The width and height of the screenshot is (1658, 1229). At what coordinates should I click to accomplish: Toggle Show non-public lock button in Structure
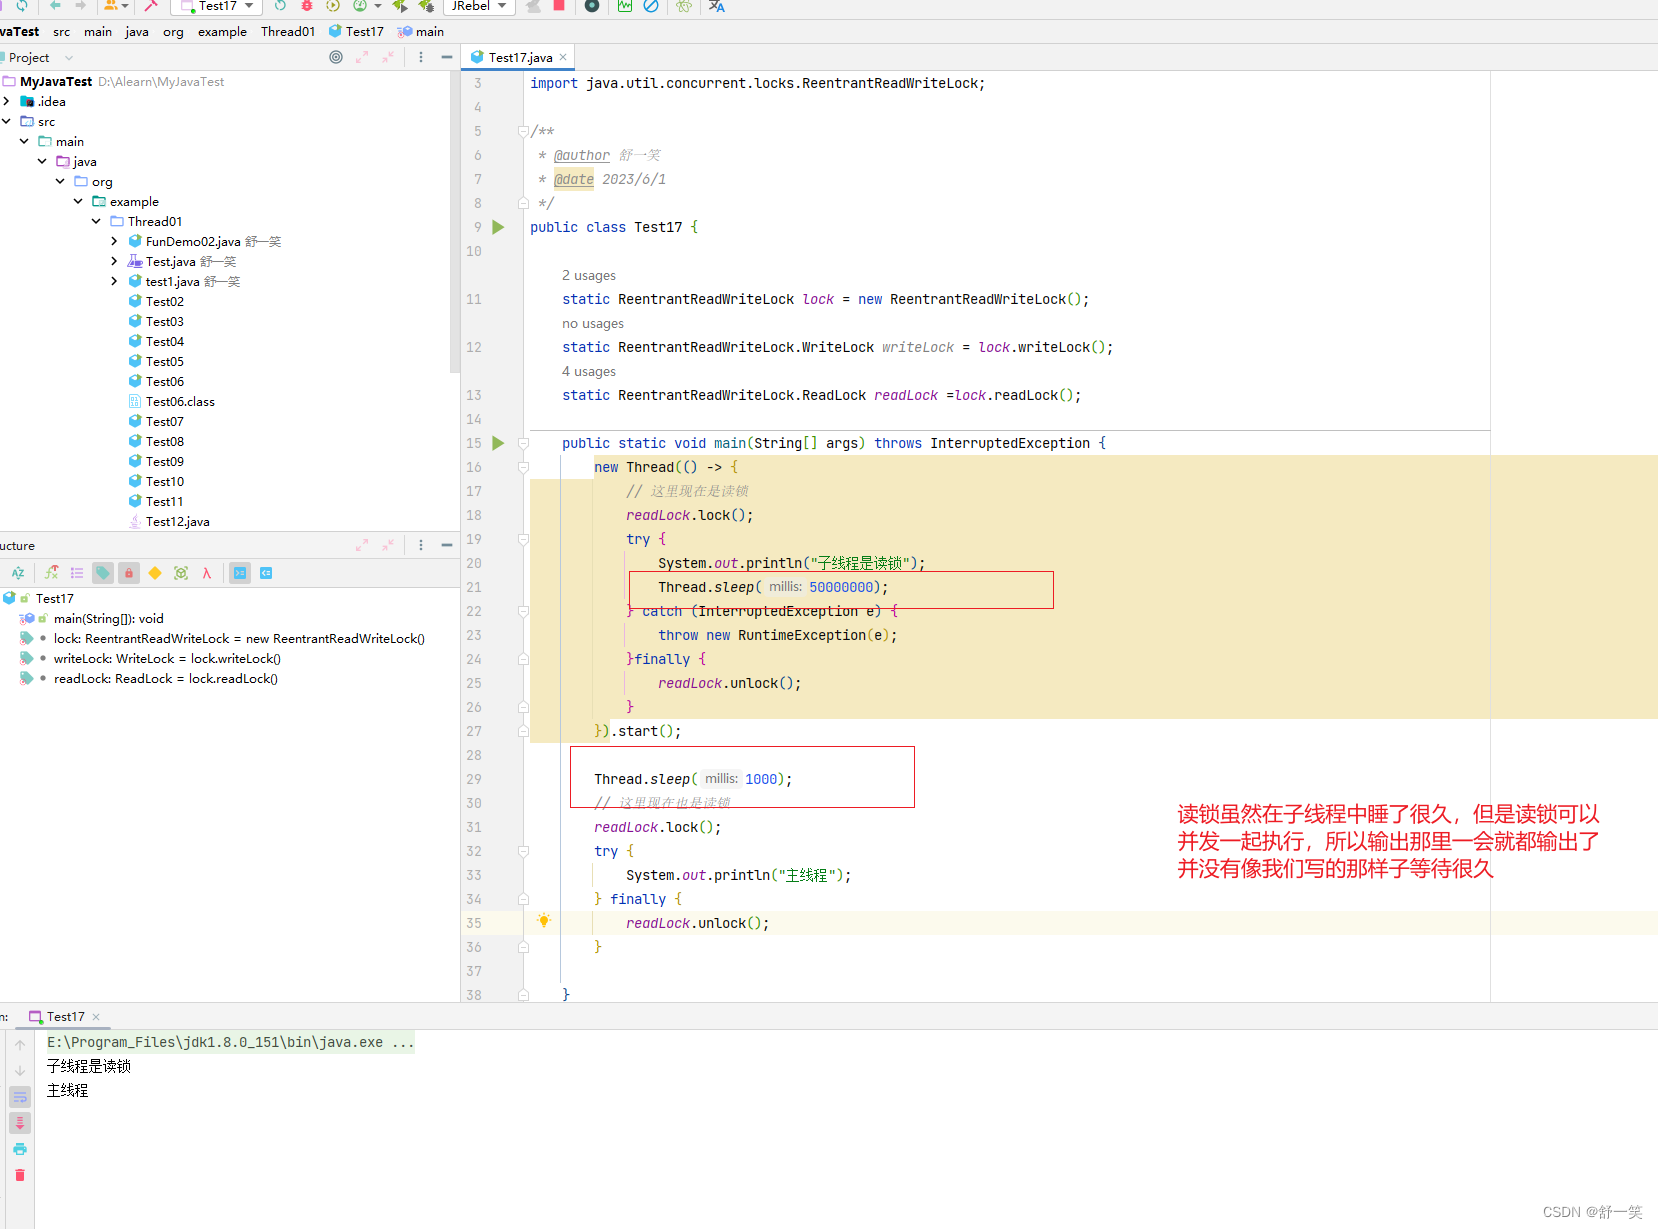tap(129, 573)
